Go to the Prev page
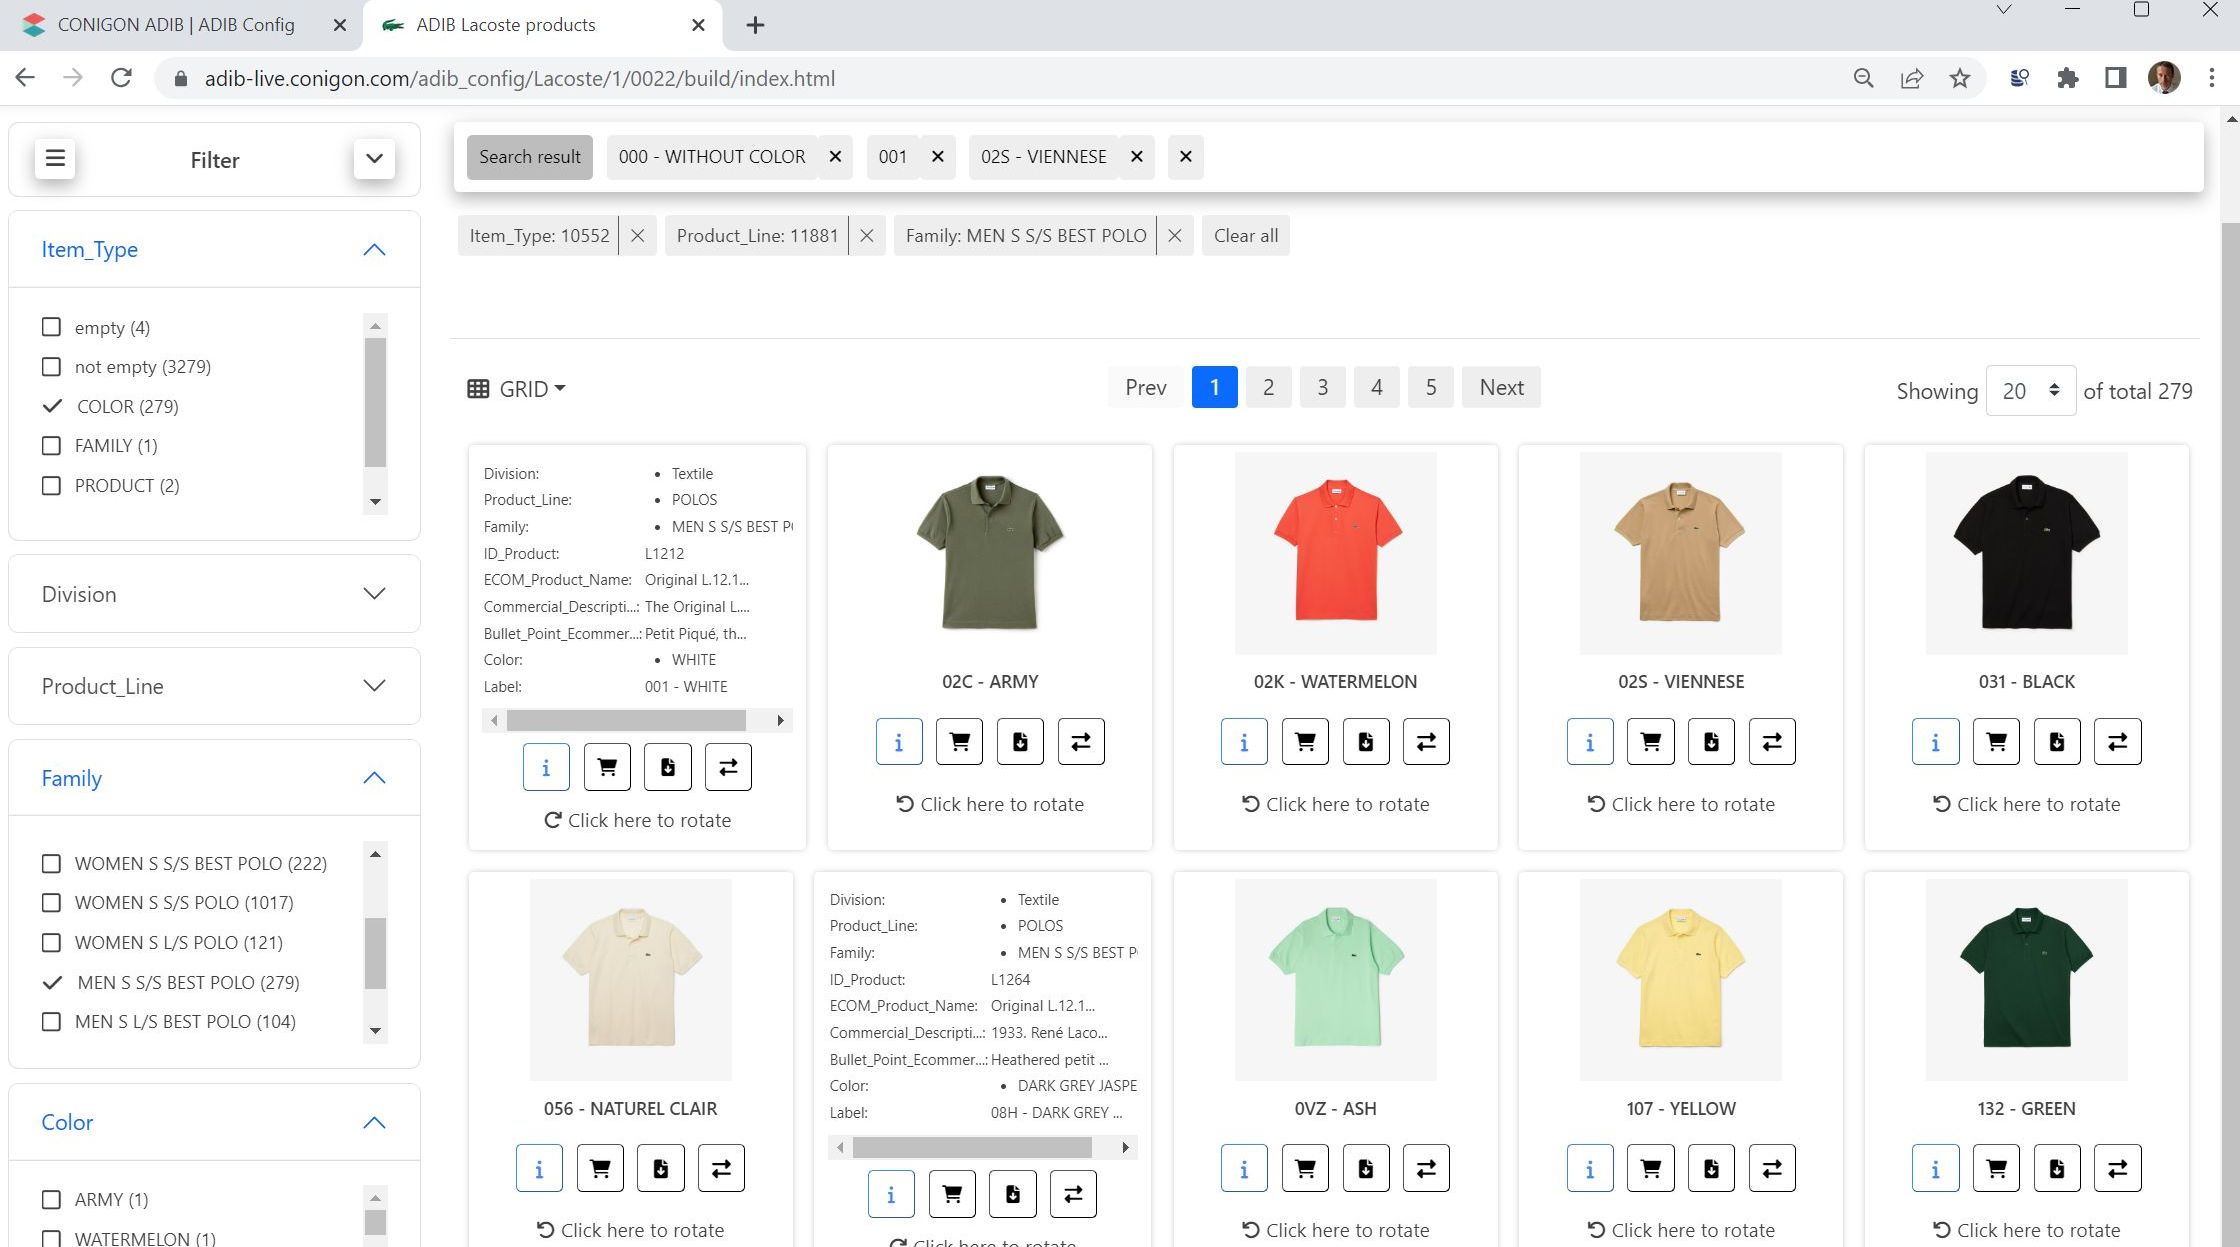 coord(1145,388)
